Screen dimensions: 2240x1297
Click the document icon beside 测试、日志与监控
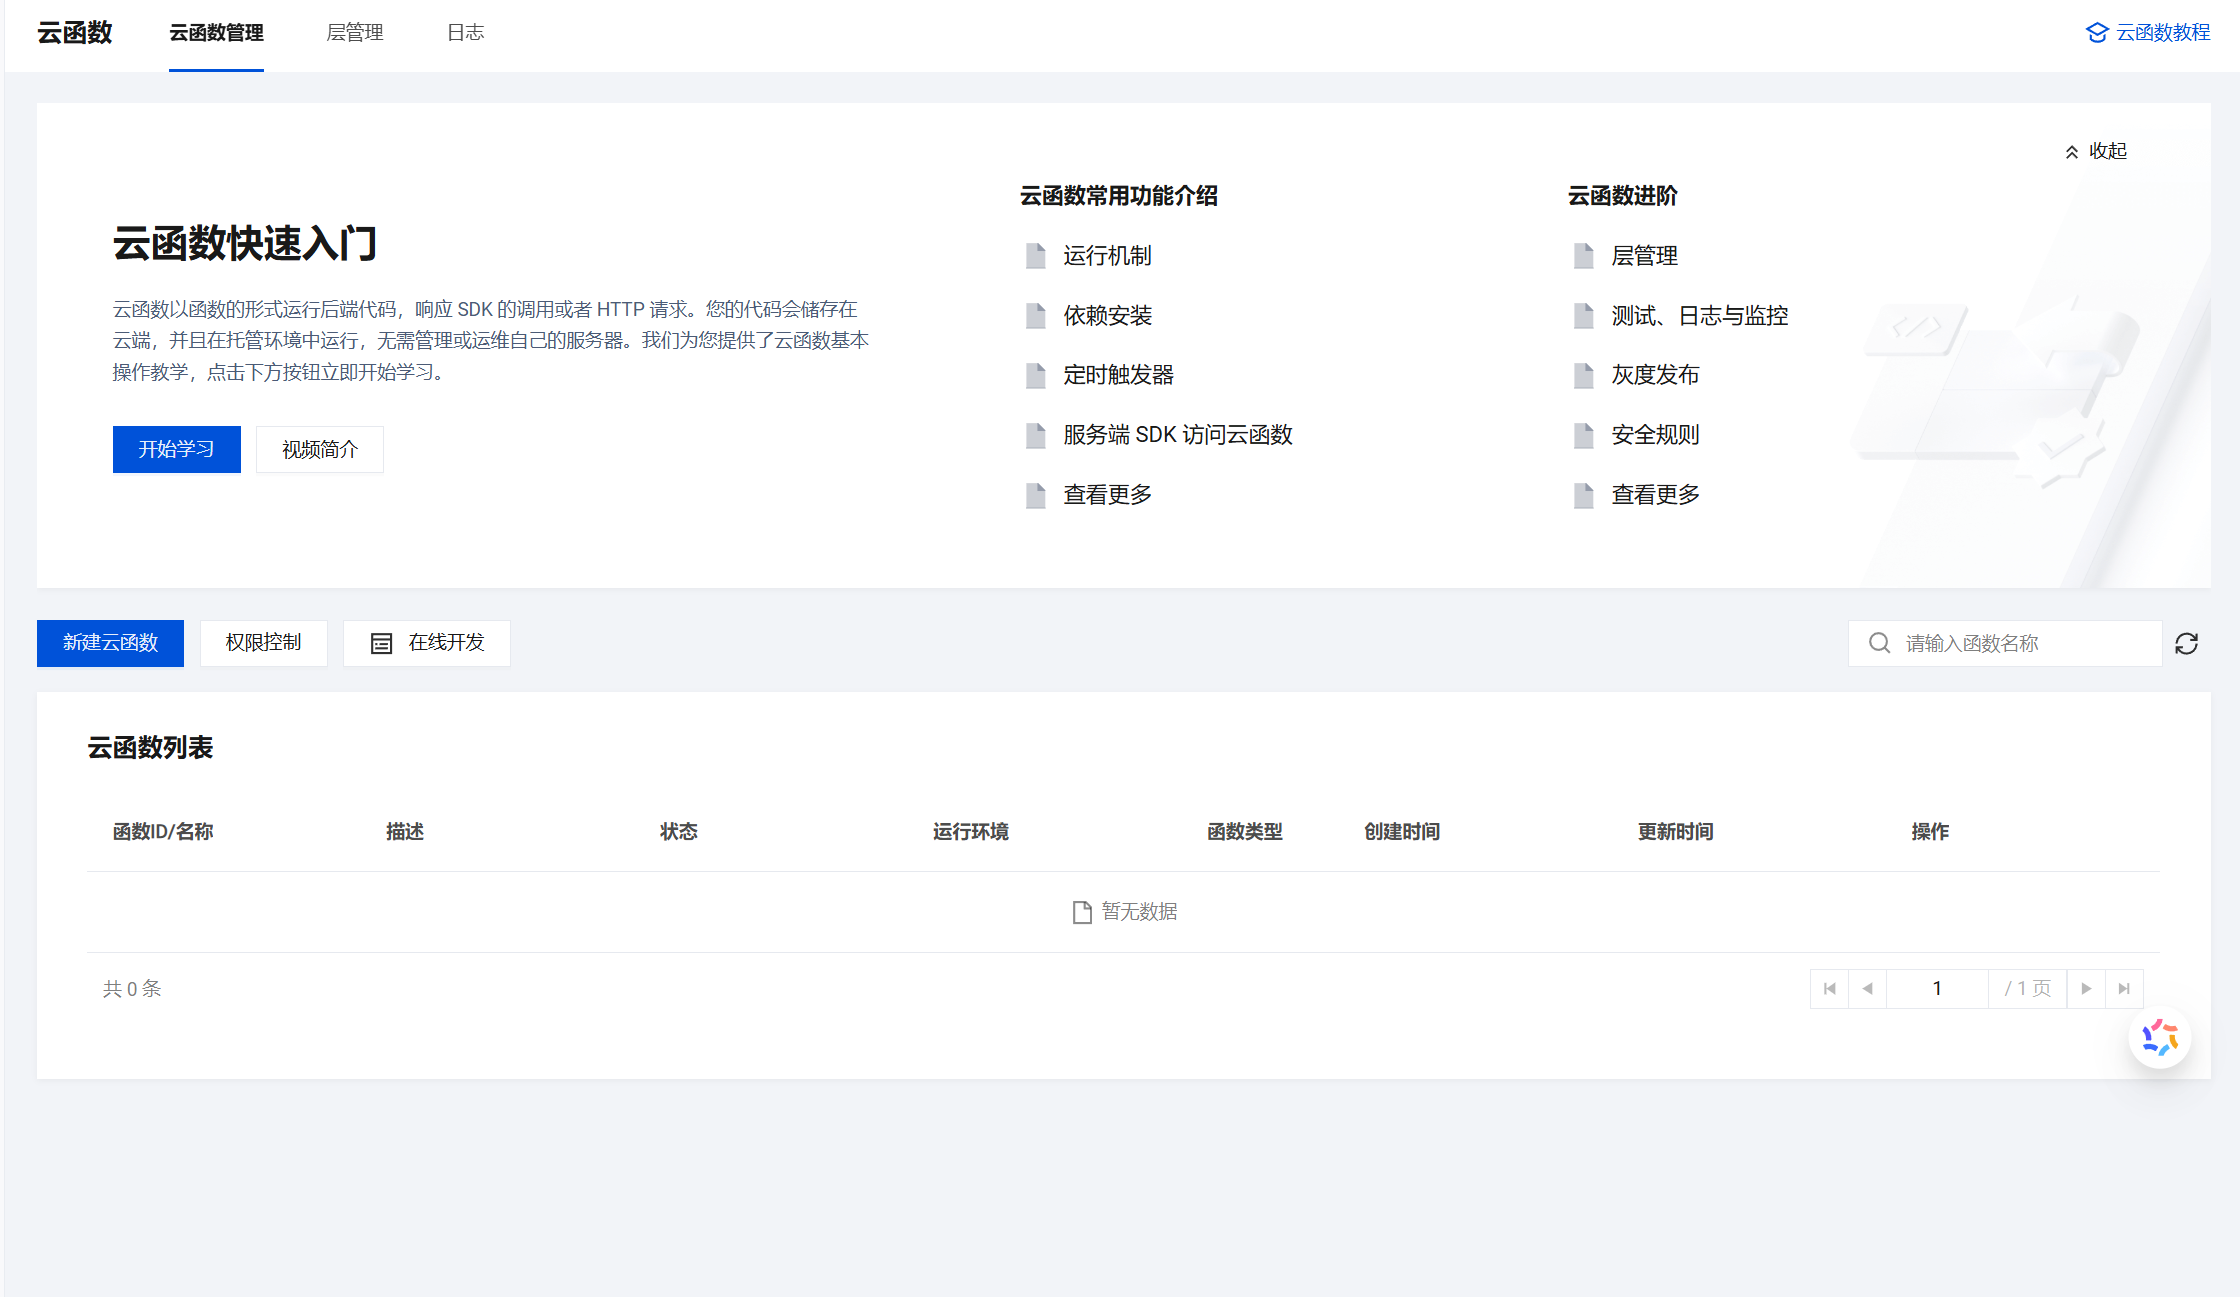[x=1584, y=316]
